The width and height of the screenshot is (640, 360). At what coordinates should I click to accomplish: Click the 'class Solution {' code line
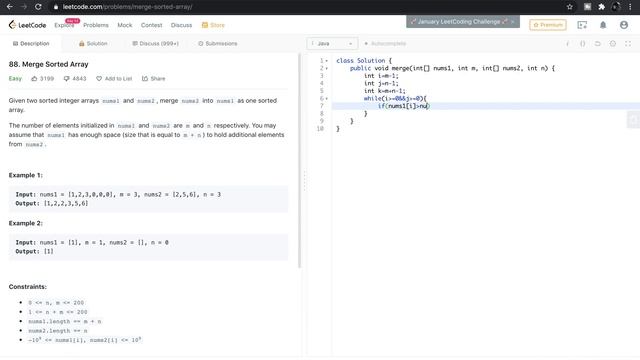364,60
